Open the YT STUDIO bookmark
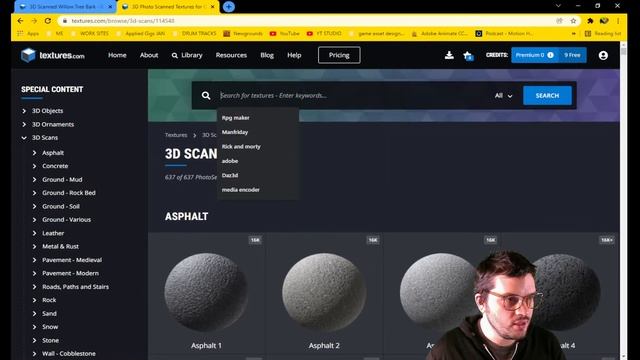640x360 pixels. pos(324,33)
